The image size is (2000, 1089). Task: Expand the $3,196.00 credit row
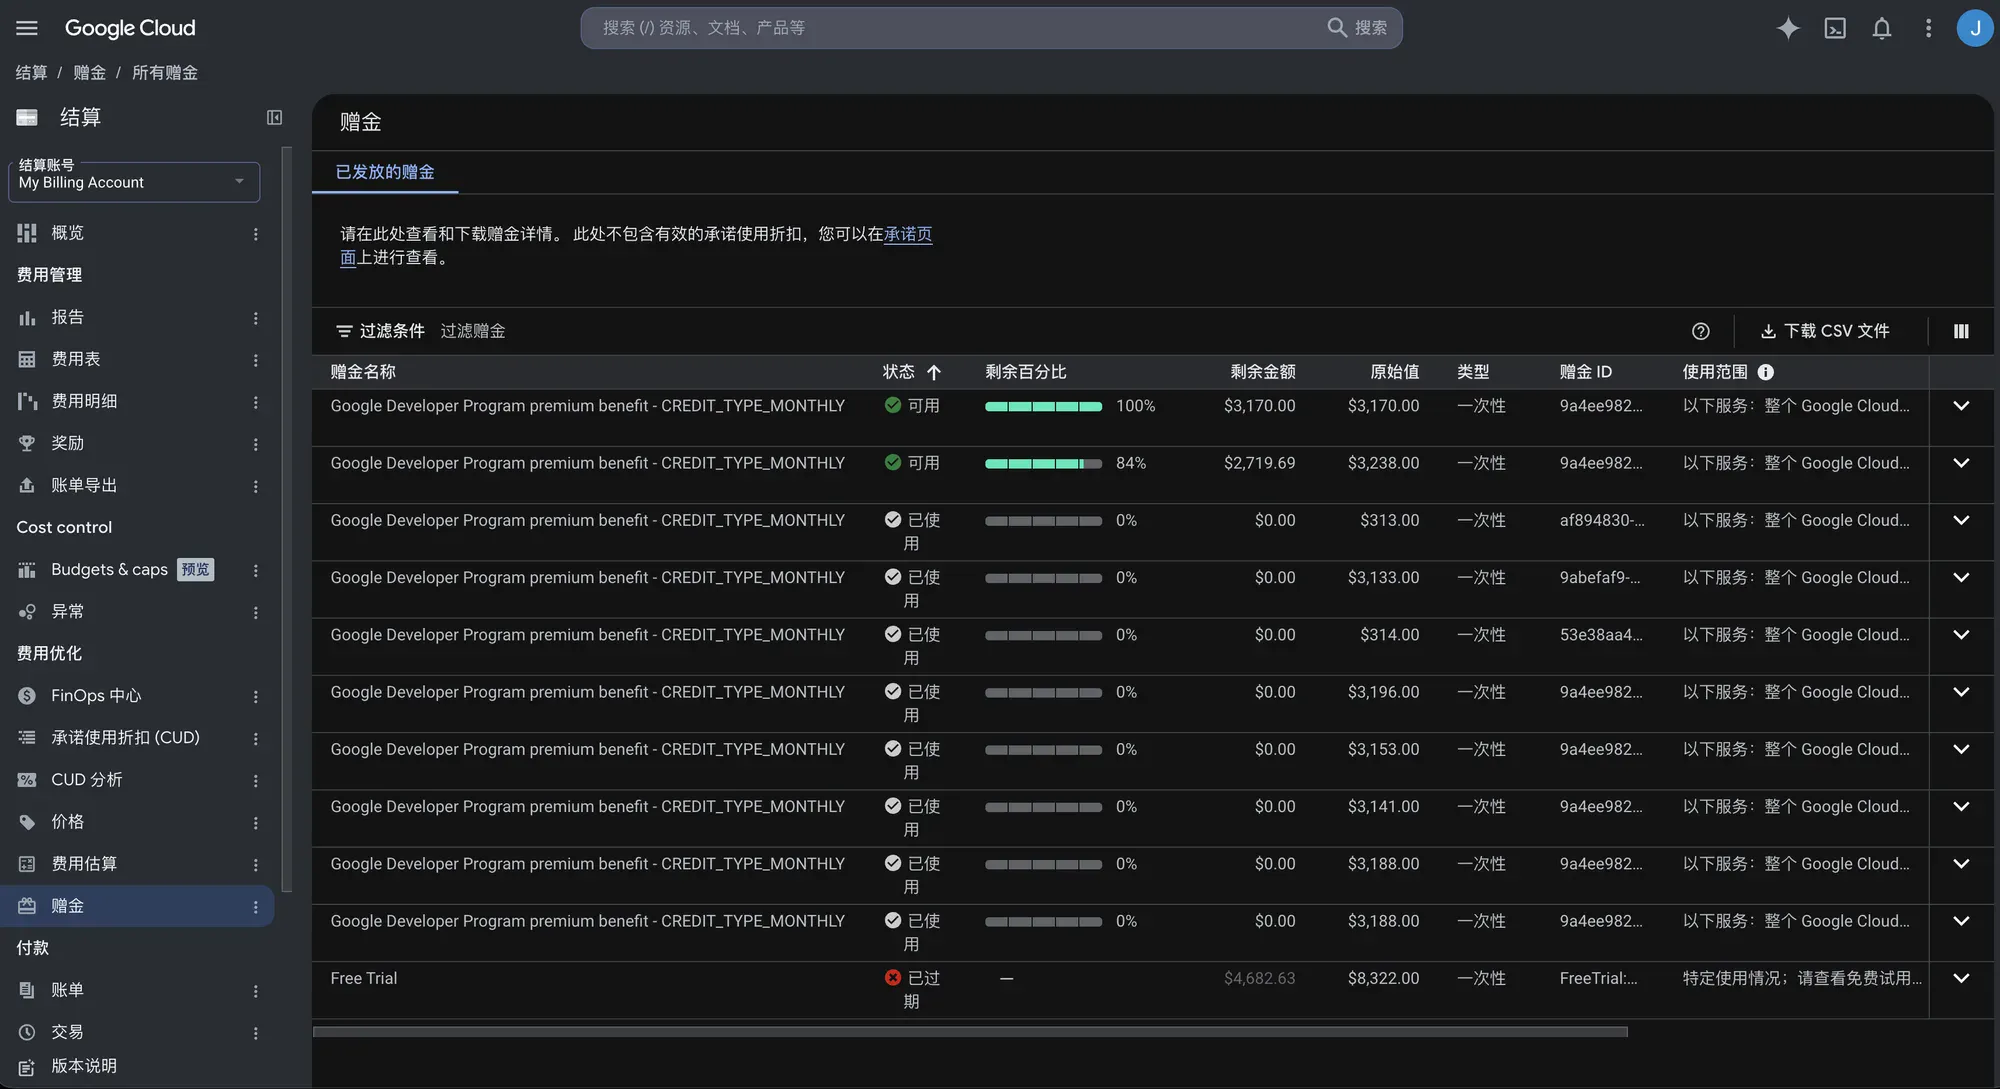[1961, 692]
